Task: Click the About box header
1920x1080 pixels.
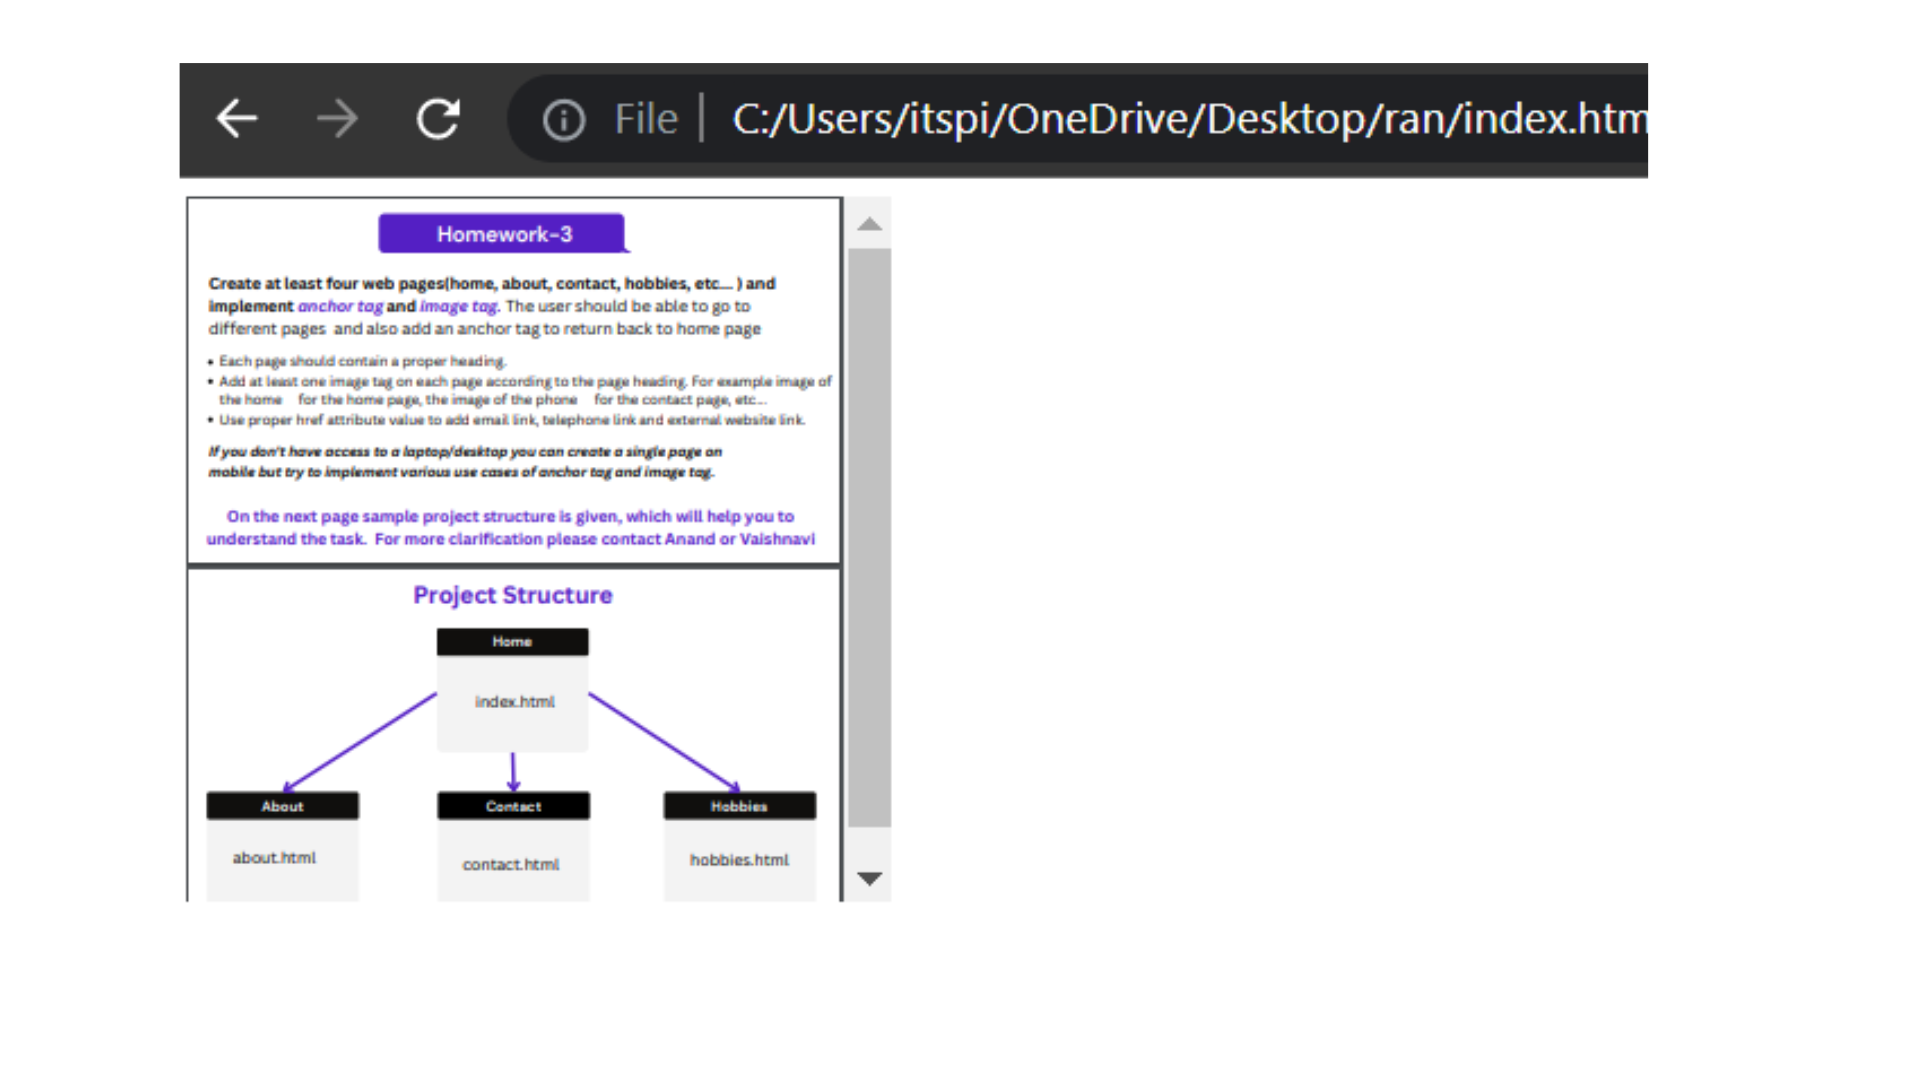Action: pos(282,806)
